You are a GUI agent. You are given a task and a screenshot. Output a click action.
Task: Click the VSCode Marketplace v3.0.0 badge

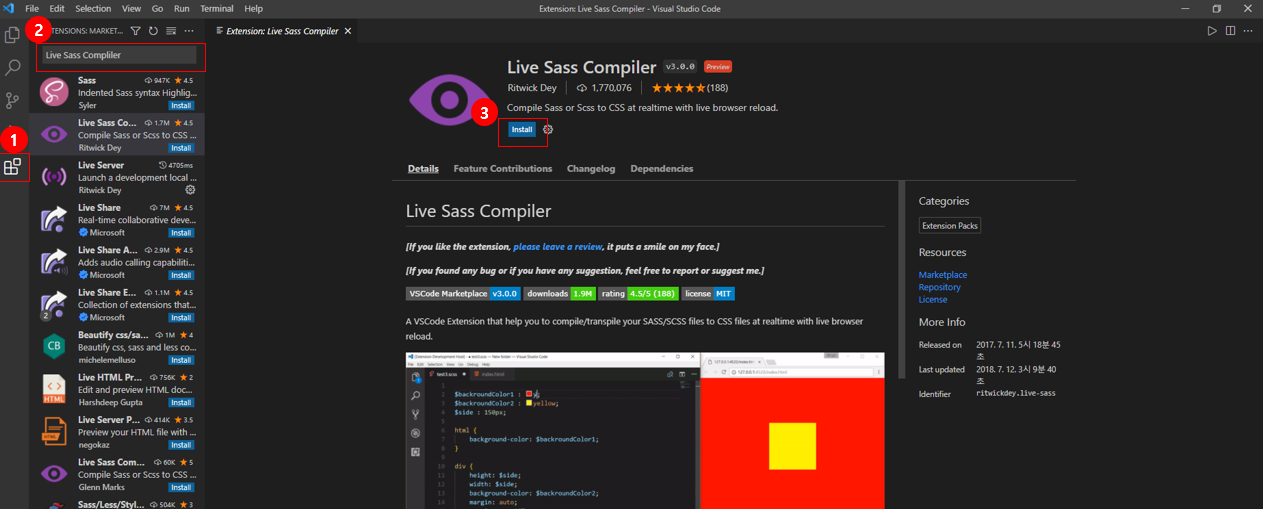[x=463, y=294]
